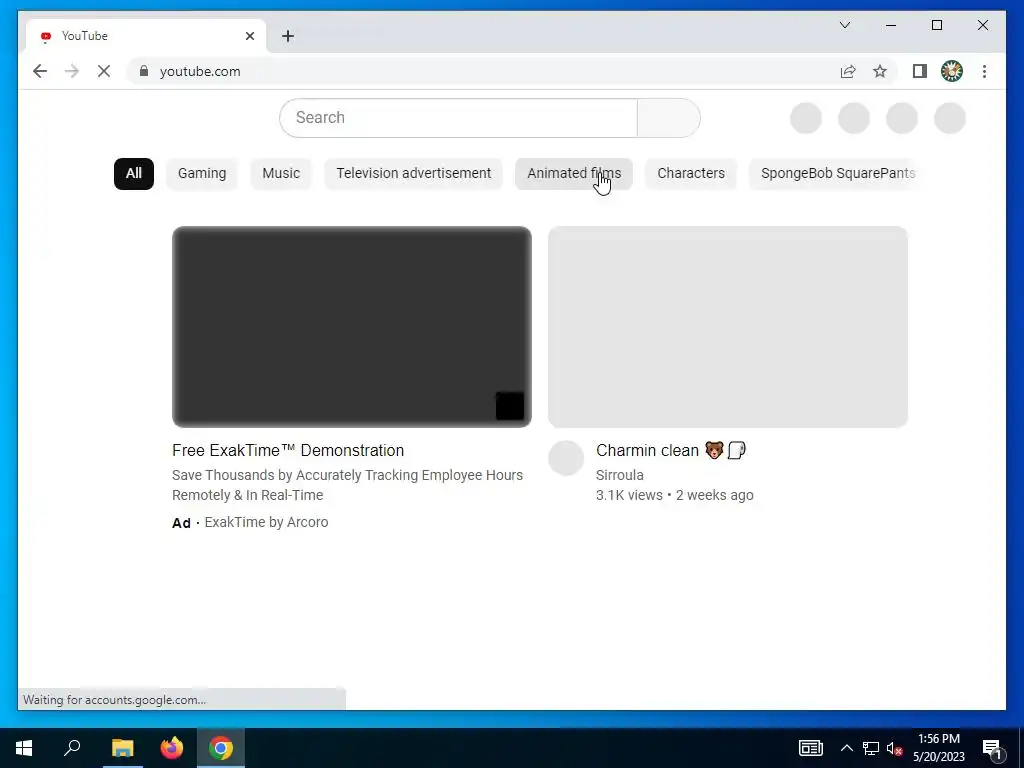Filter videos by Gaming
Image resolution: width=1024 pixels, height=768 pixels.
202,174
